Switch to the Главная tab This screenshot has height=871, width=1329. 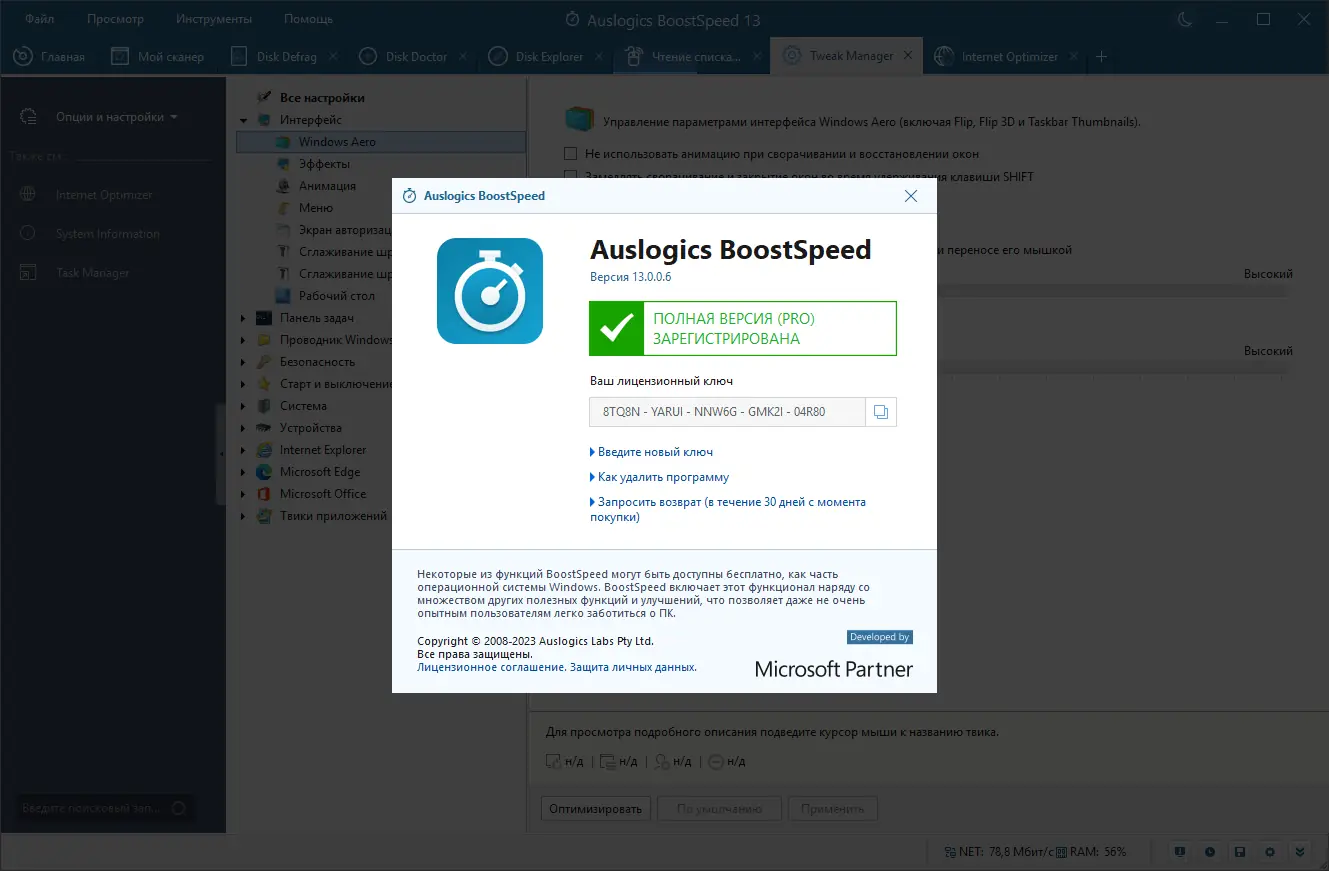pyautogui.click(x=49, y=57)
